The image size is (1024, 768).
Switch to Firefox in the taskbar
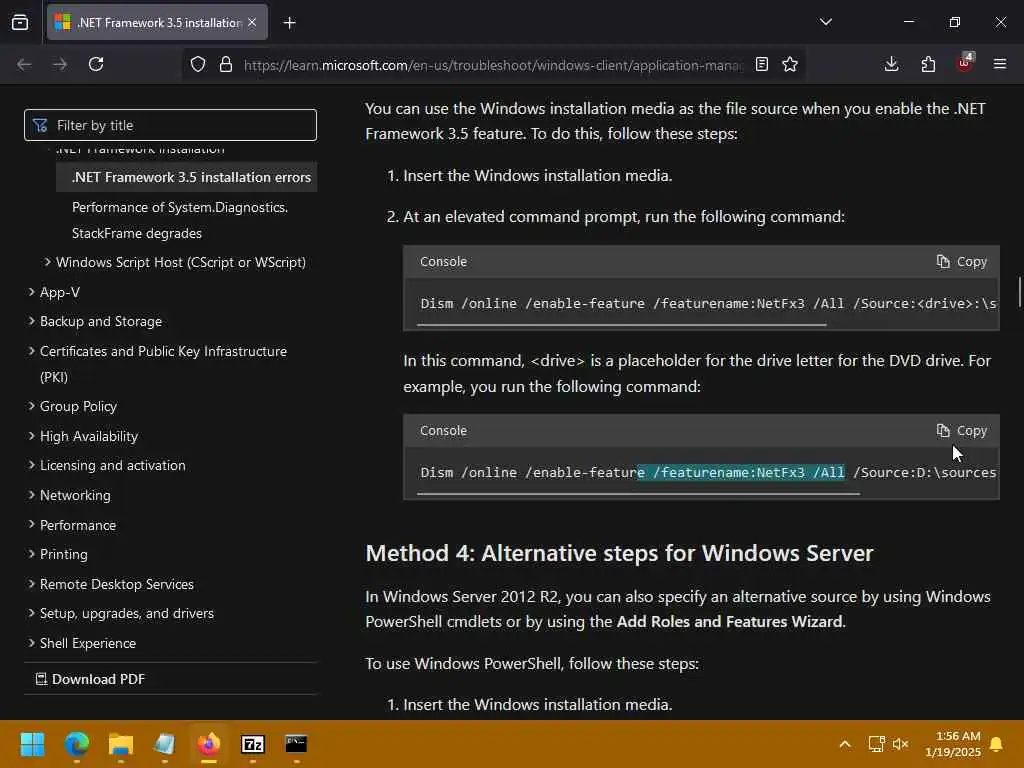coord(209,744)
